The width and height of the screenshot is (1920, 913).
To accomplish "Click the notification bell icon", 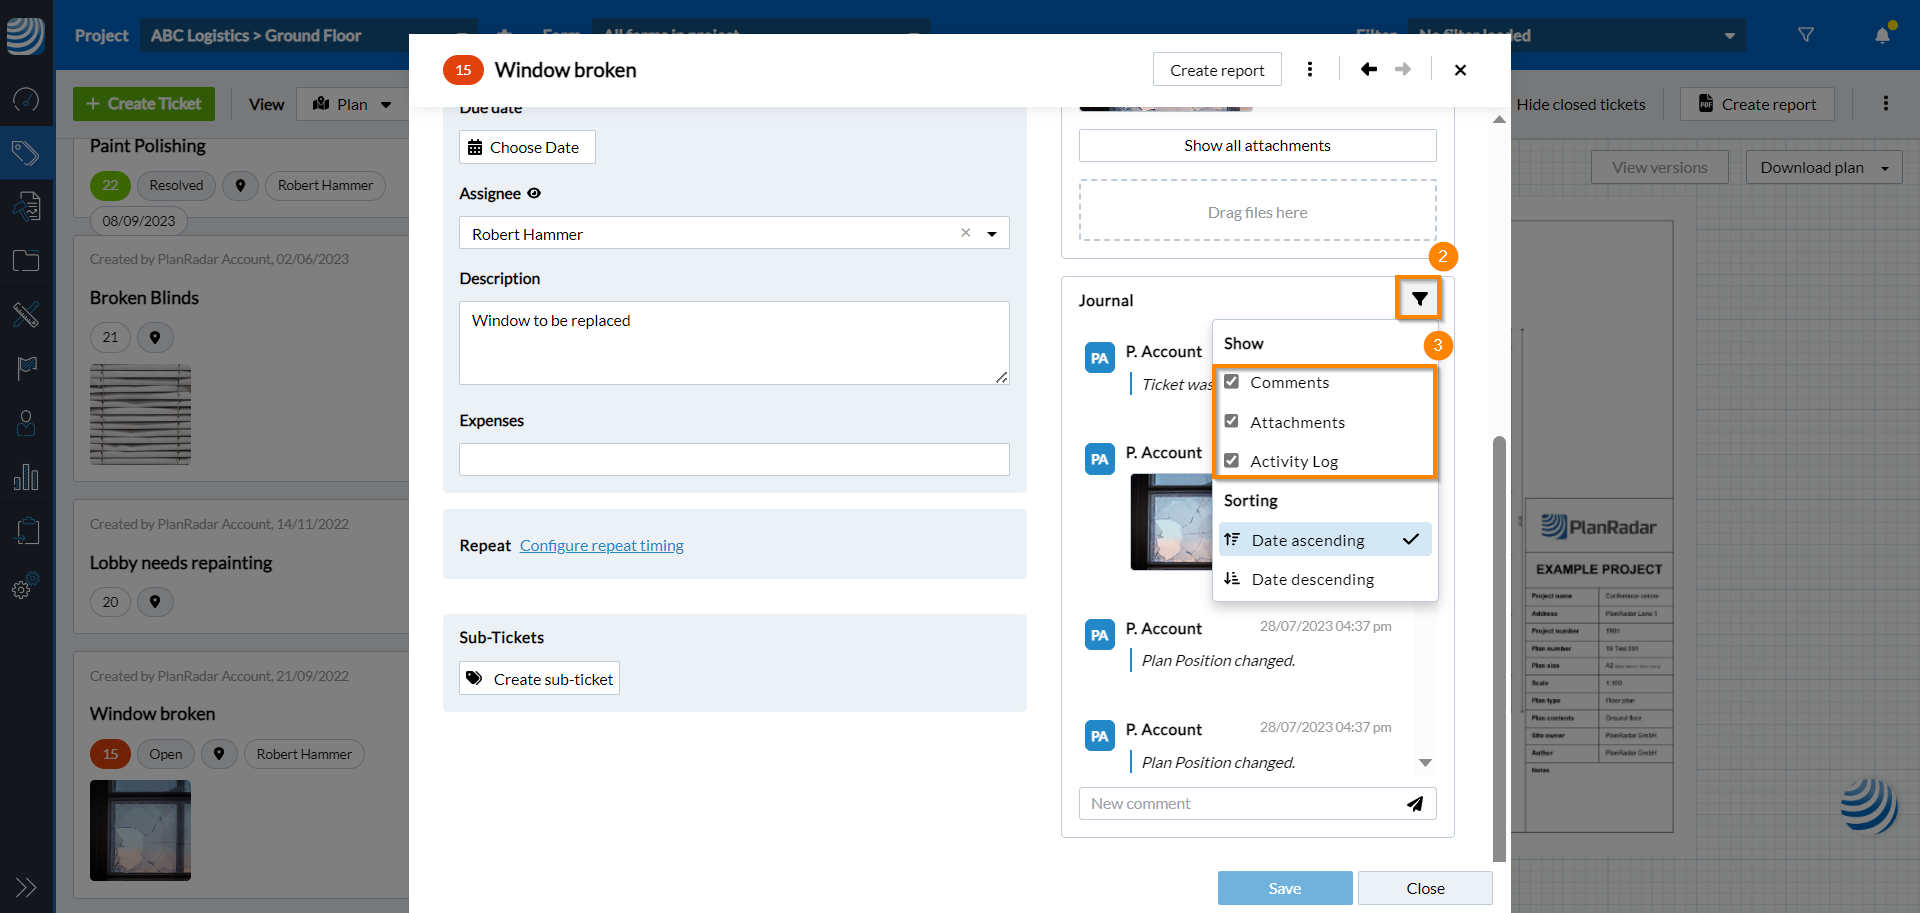I will click(x=1882, y=35).
